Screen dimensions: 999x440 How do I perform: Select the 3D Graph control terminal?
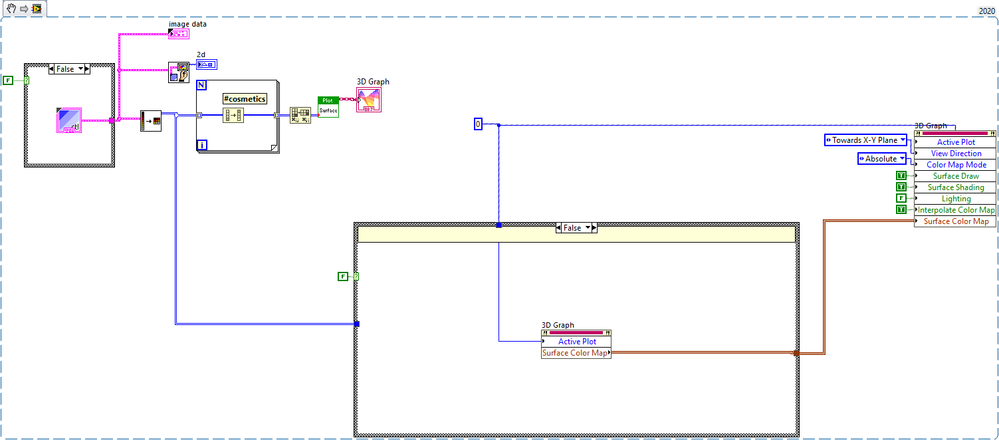pos(369,100)
